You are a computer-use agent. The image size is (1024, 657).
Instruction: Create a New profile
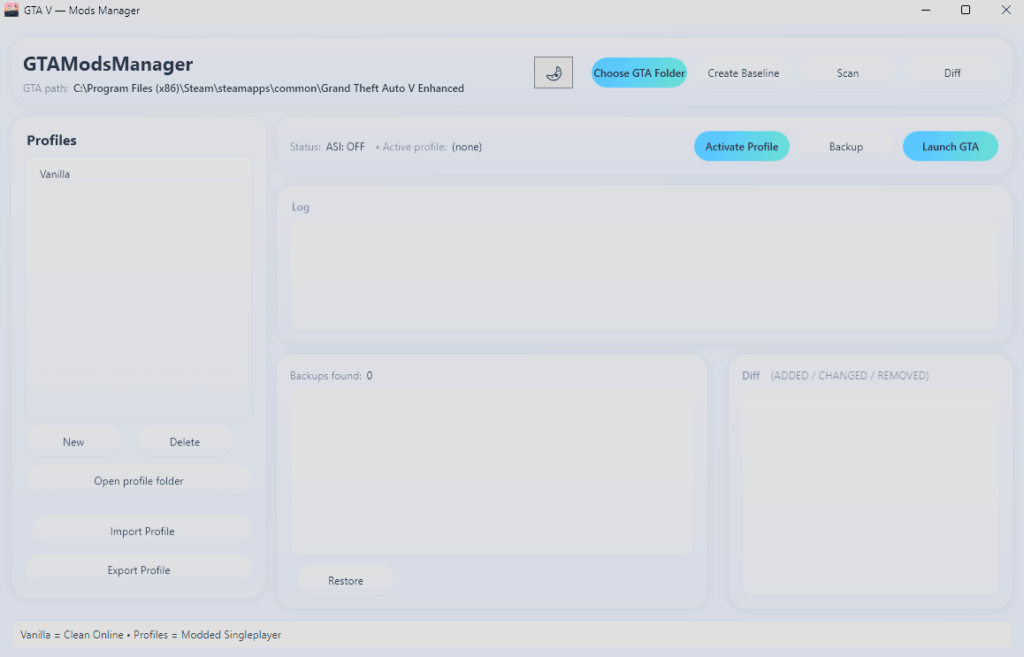click(73, 442)
